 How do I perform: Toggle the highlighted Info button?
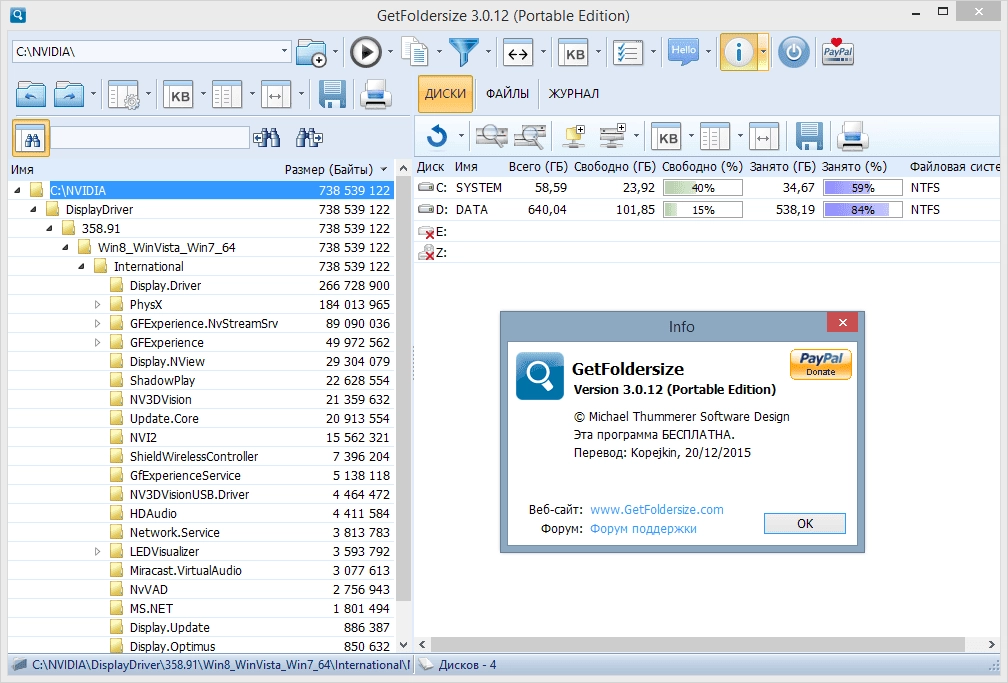click(x=738, y=52)
